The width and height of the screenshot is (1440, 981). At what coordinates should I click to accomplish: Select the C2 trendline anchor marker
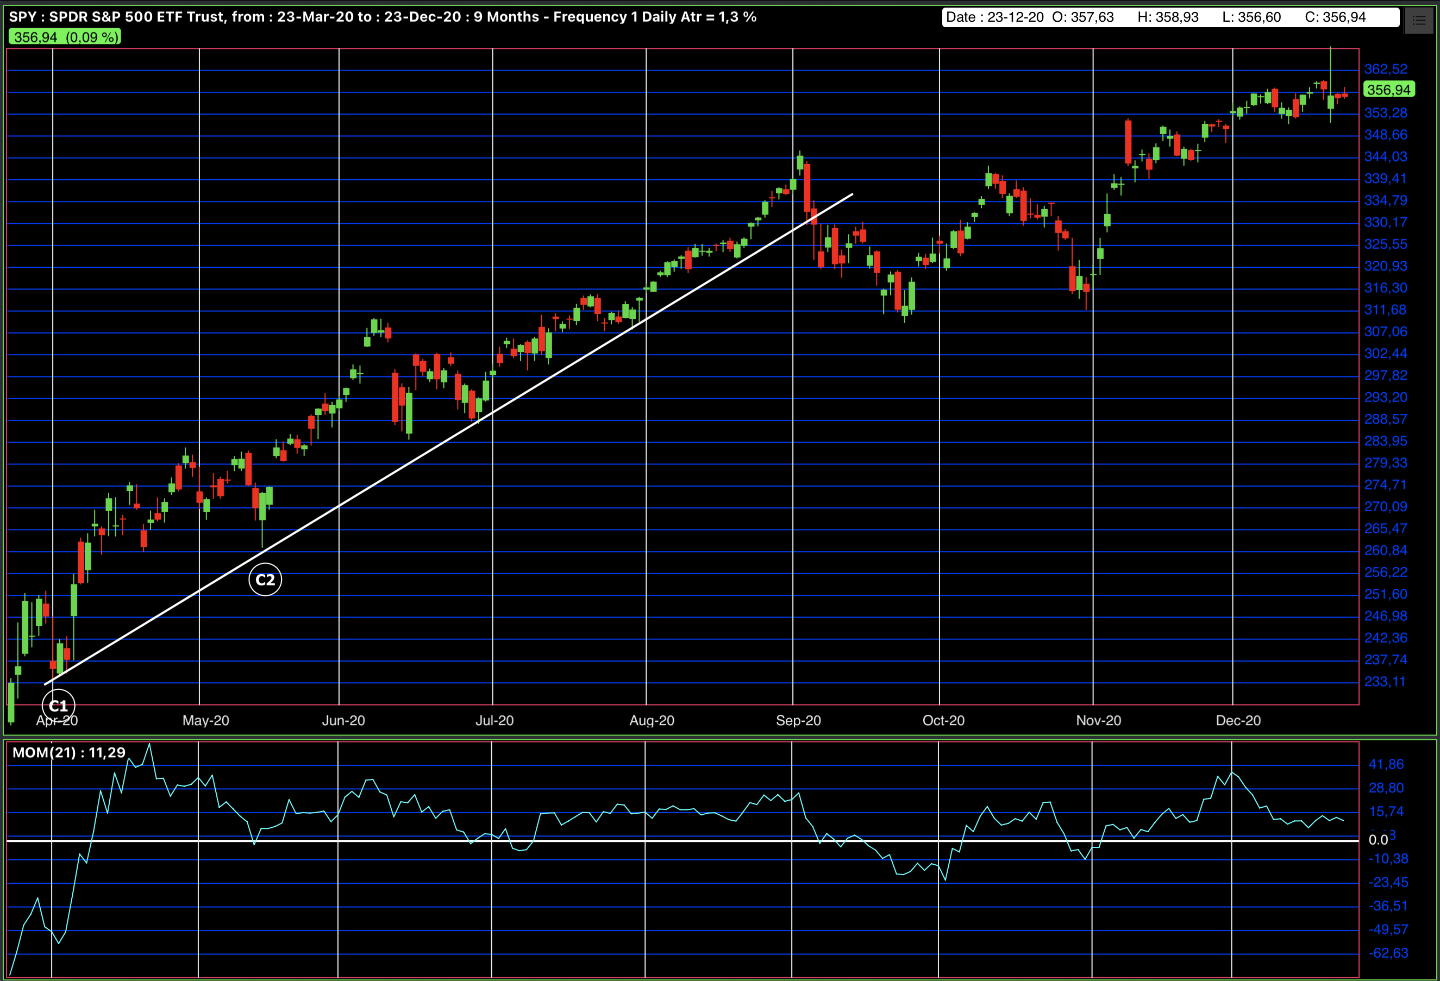(x=265, y=580)
